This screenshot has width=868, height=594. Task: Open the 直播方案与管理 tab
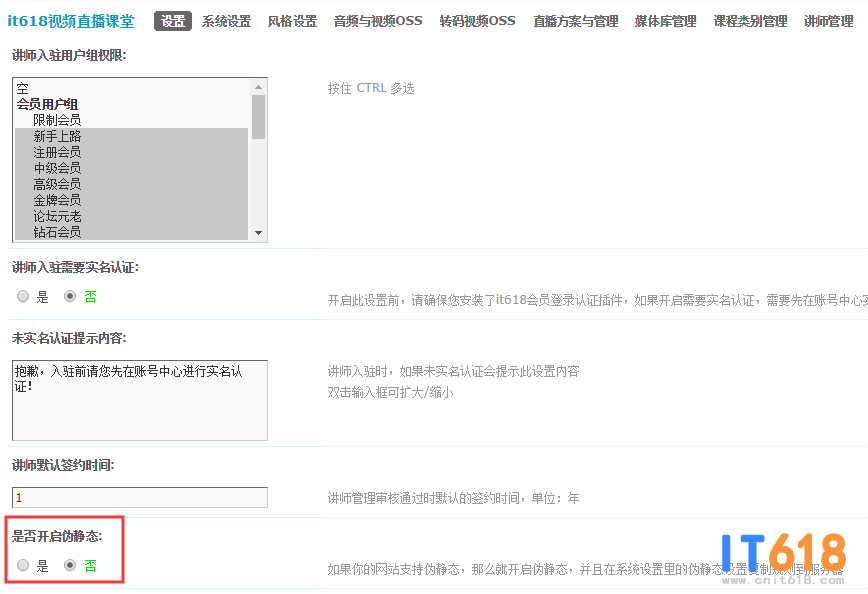pos(576,21)
